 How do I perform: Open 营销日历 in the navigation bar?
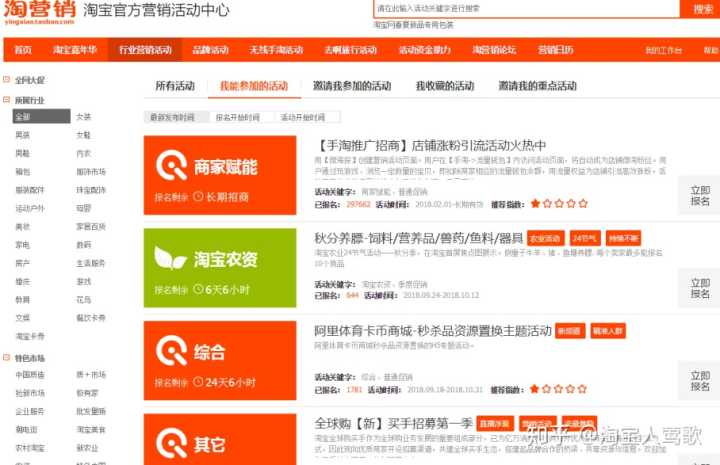pos(556,50)
